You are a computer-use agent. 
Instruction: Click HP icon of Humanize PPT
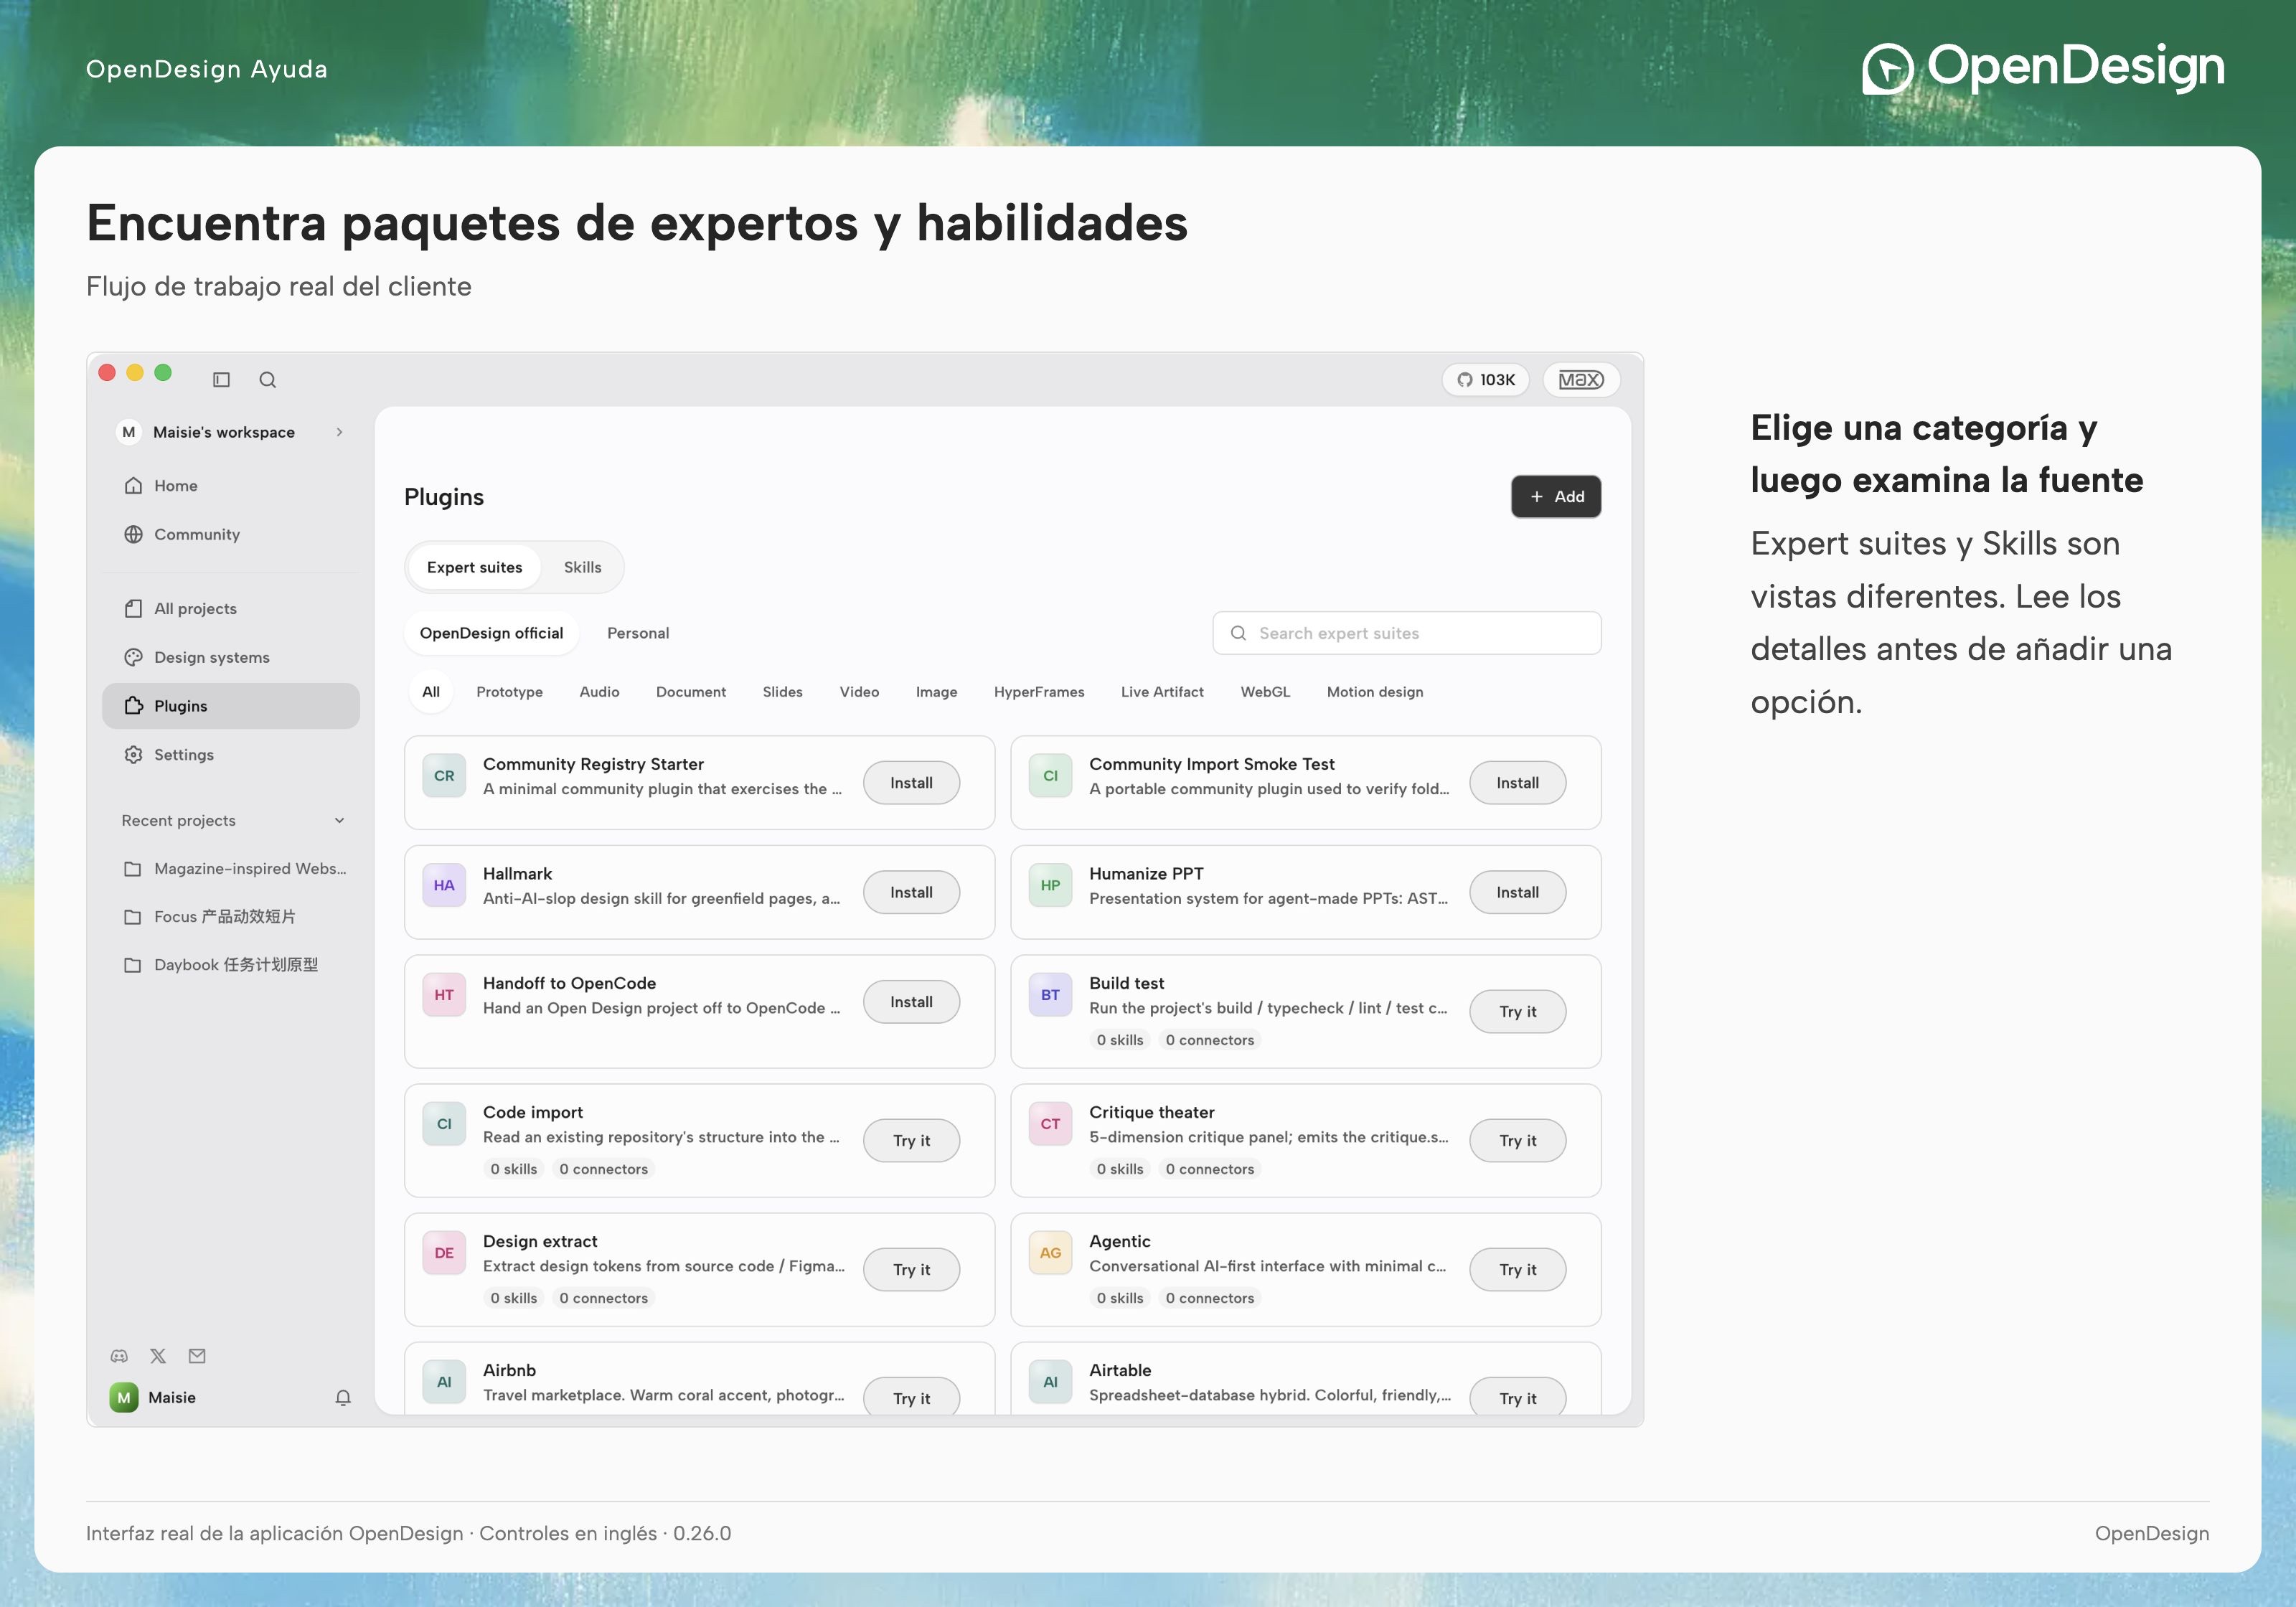point(1050,885)
